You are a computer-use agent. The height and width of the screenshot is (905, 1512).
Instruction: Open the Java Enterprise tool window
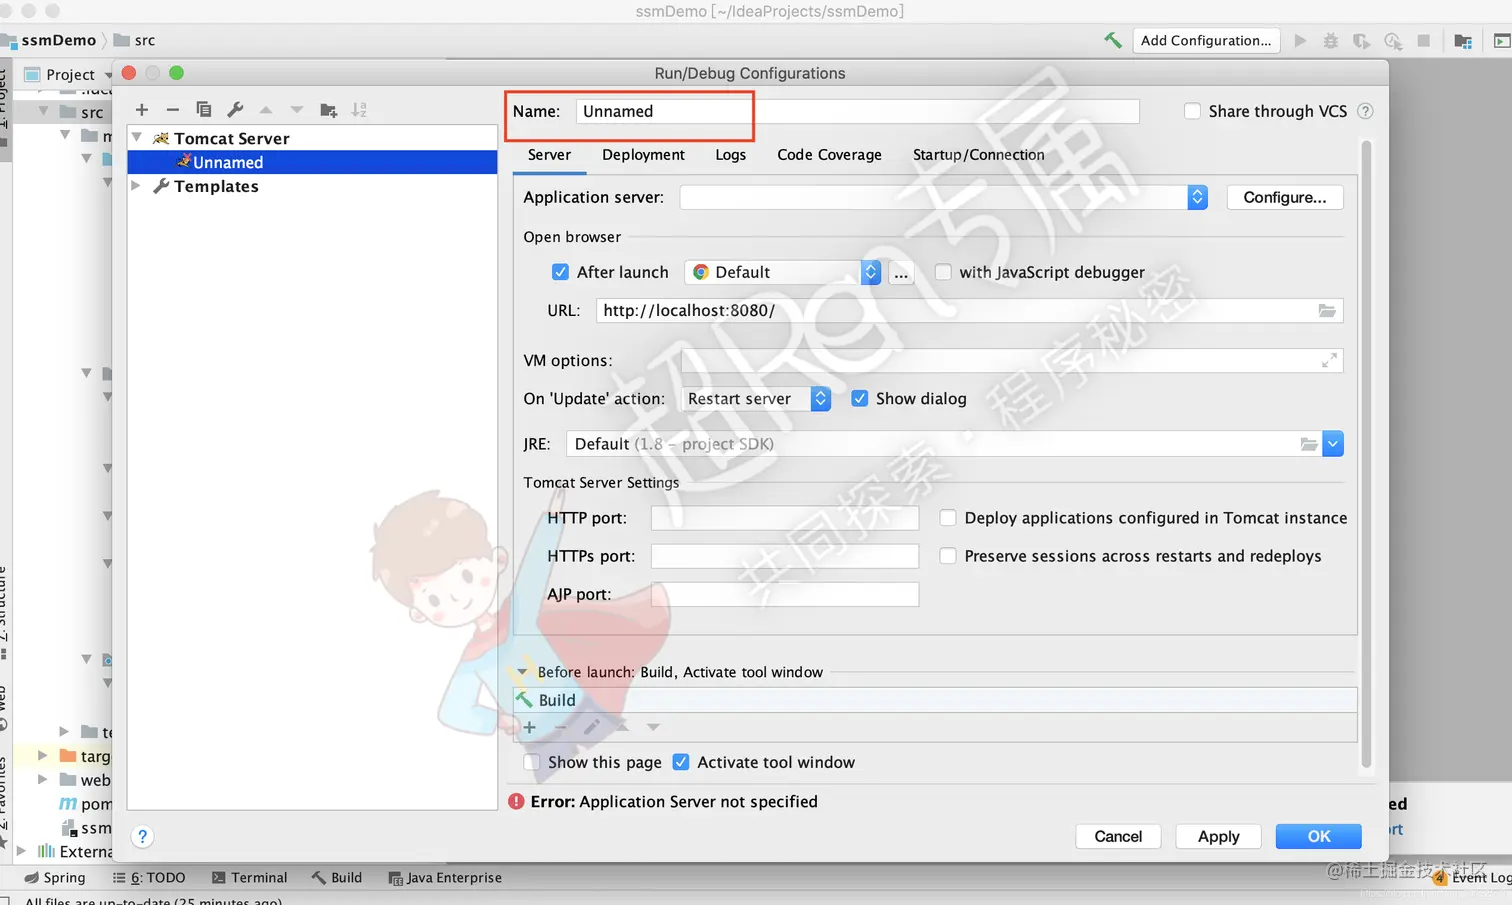tap(445, 877)
